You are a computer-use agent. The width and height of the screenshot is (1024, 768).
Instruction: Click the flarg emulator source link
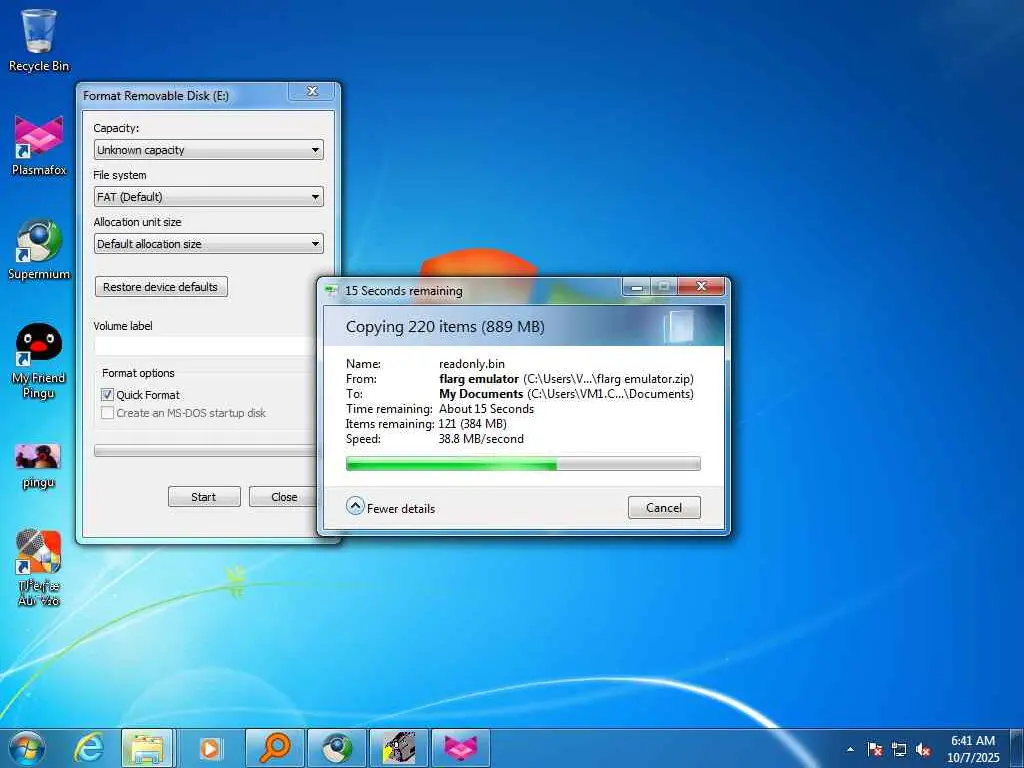coord(479,379)
